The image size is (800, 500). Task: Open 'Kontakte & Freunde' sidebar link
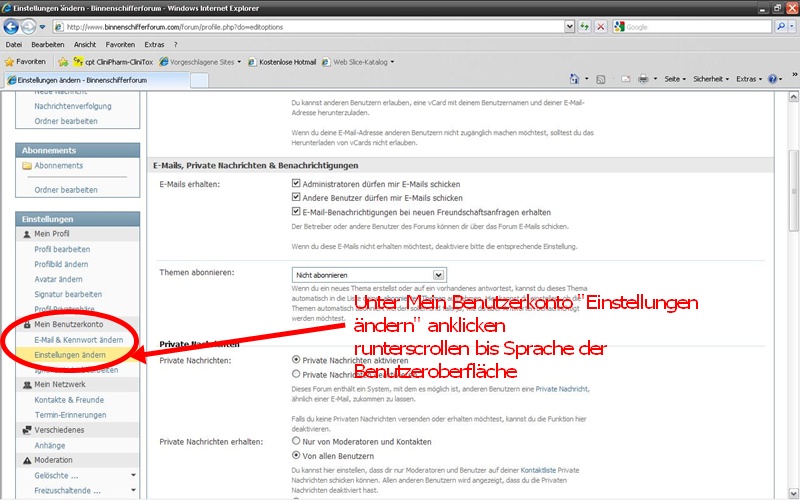[x=70, y=400]
